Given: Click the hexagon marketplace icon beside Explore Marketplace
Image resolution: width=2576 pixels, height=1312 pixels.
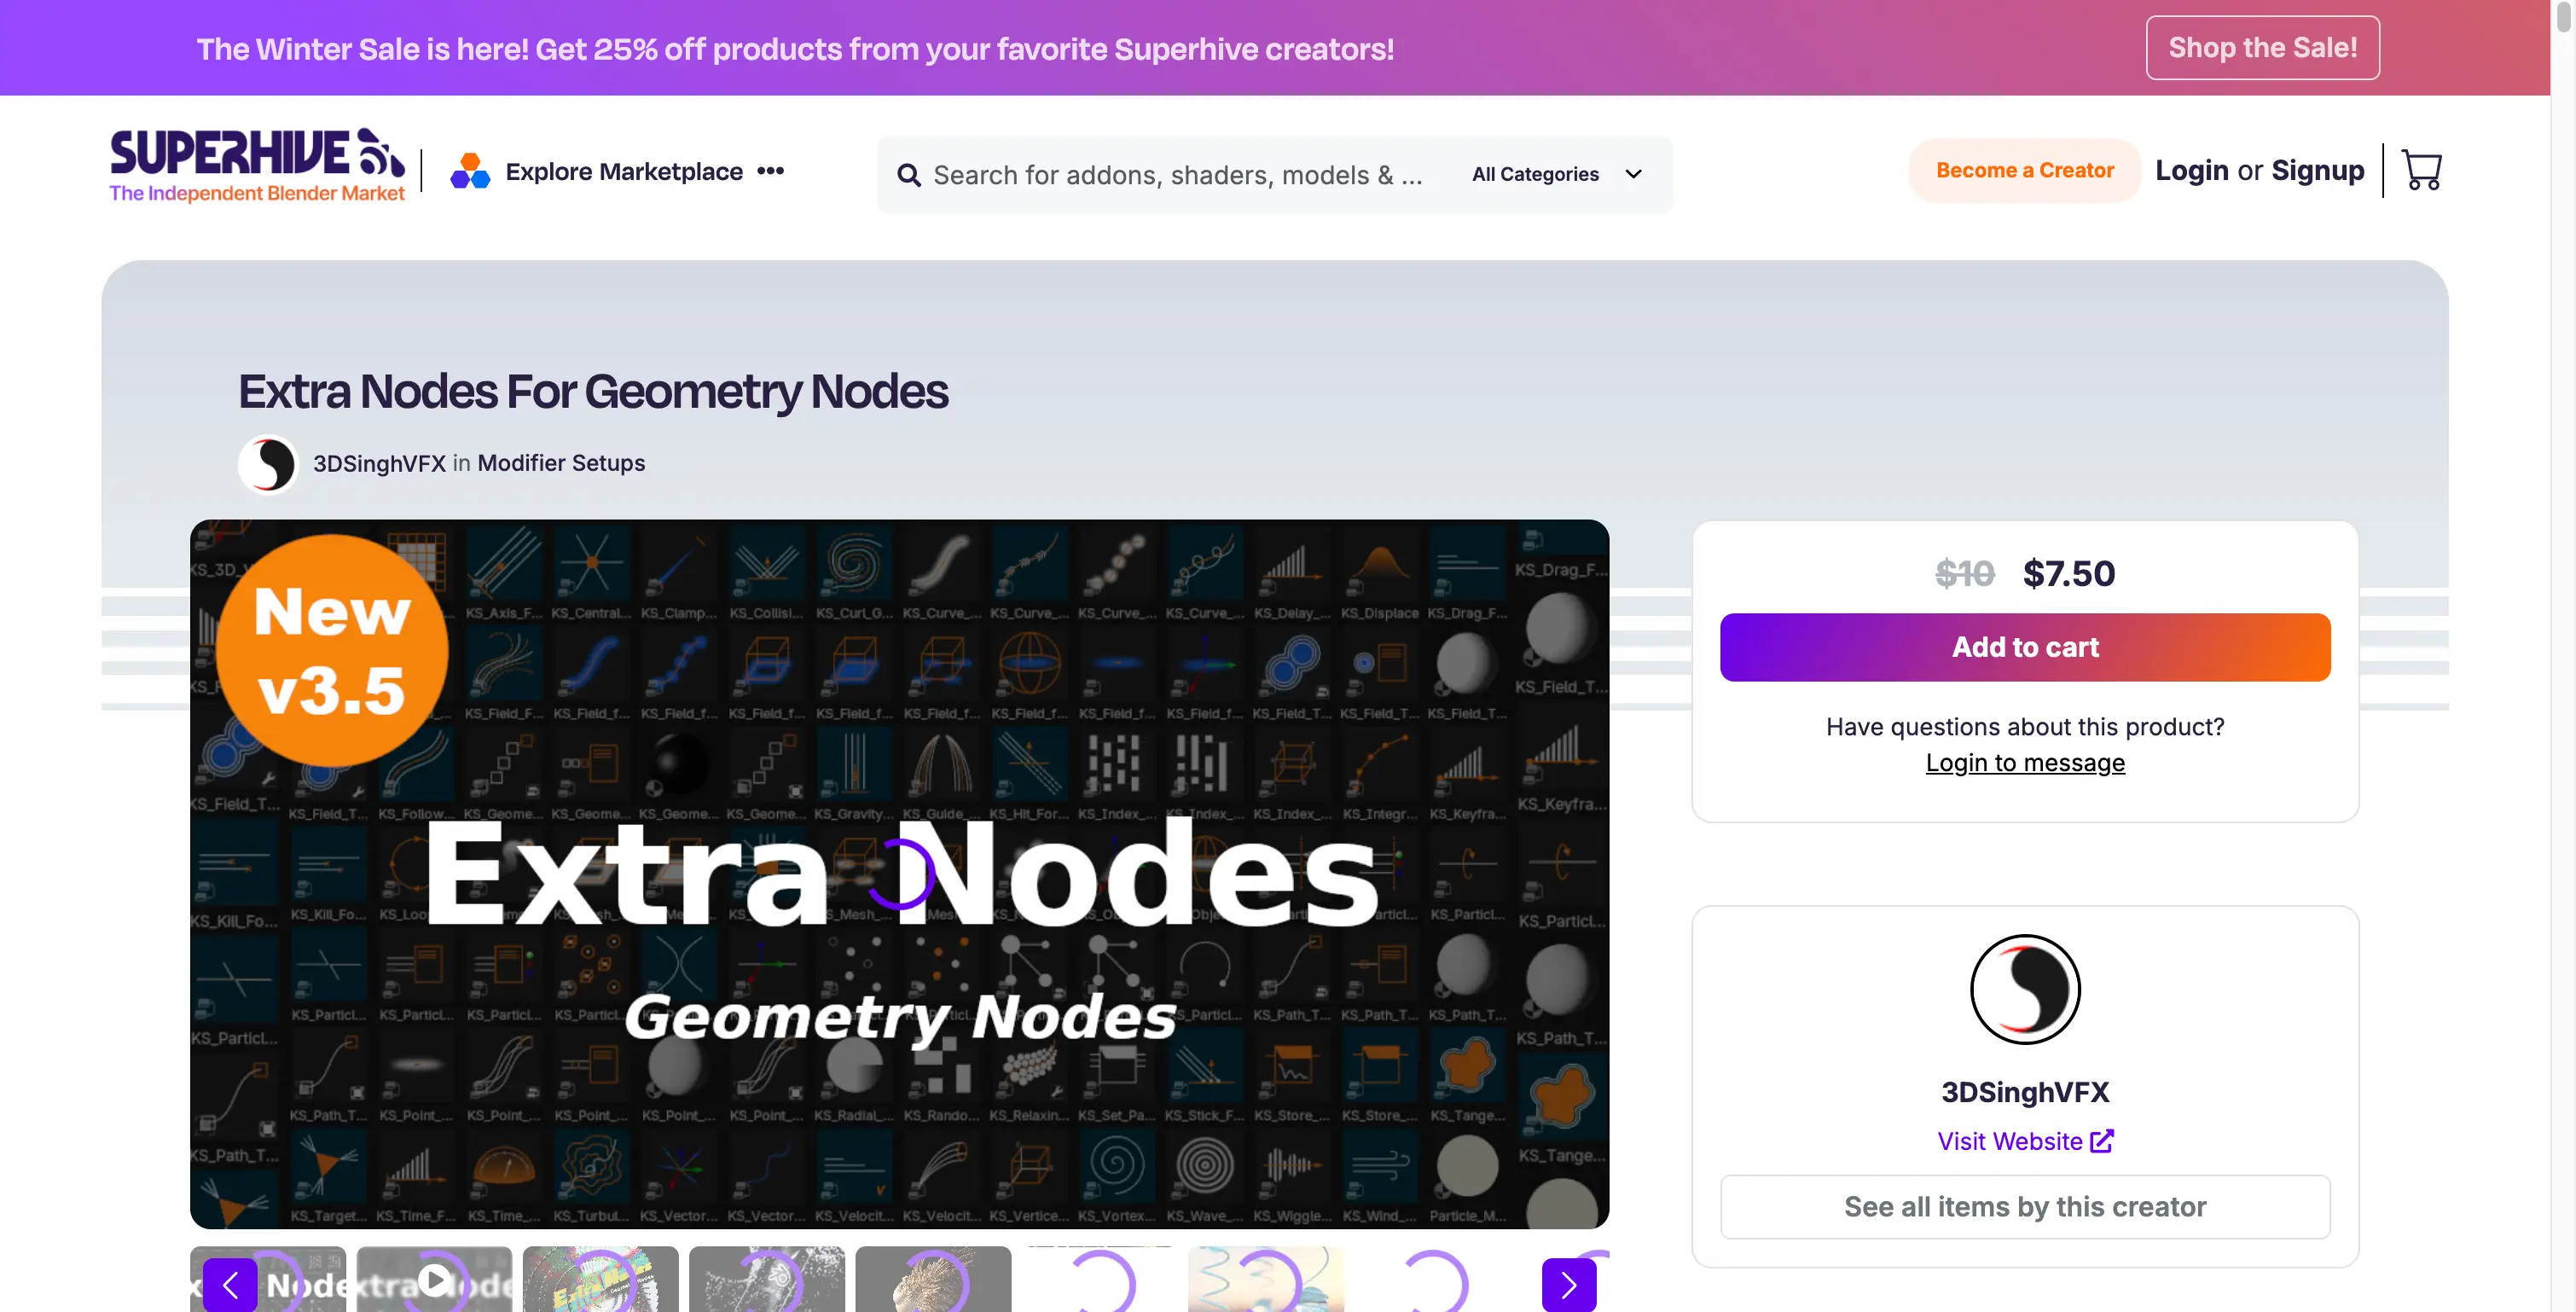Looking at the screenshot, I should point(470,170).
